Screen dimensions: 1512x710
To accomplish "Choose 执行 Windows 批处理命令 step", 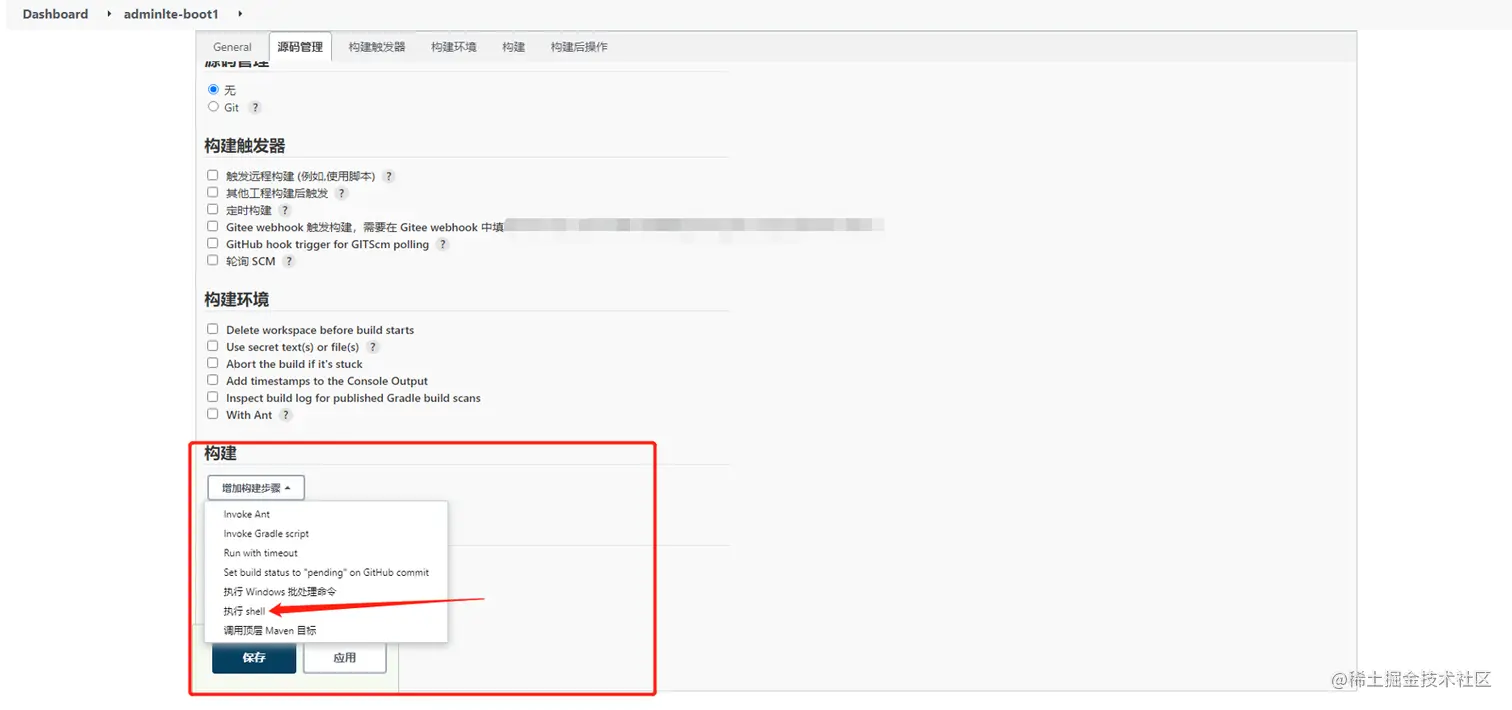I will coord(326,592).
